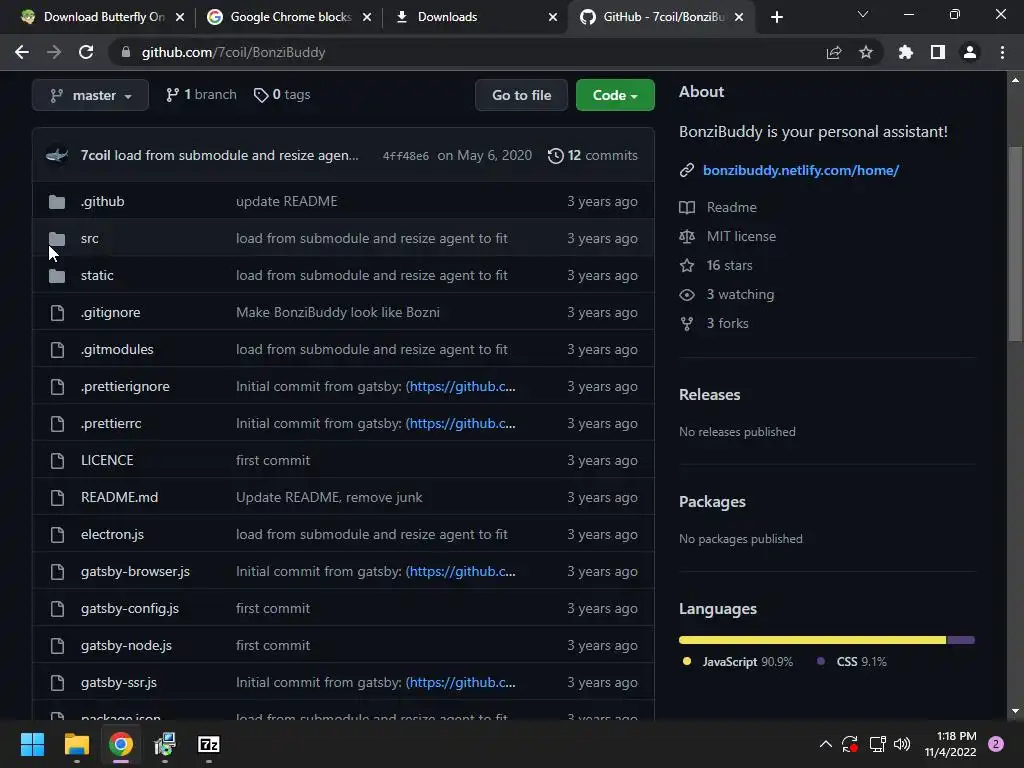The height and width of the screenshot is (768, 1024).
Task: Open .gitignore file
Action: 110,312
